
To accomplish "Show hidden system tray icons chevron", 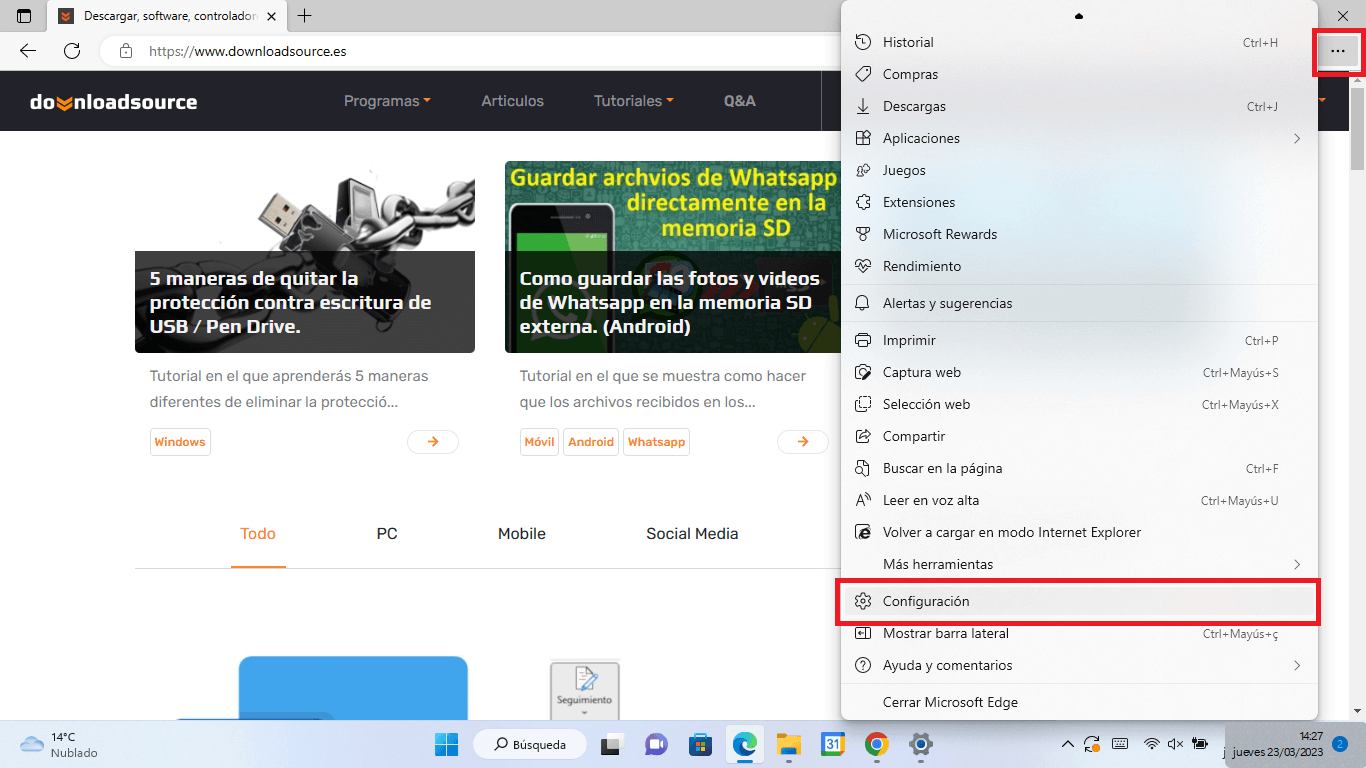I will (x=1068, y=744).
